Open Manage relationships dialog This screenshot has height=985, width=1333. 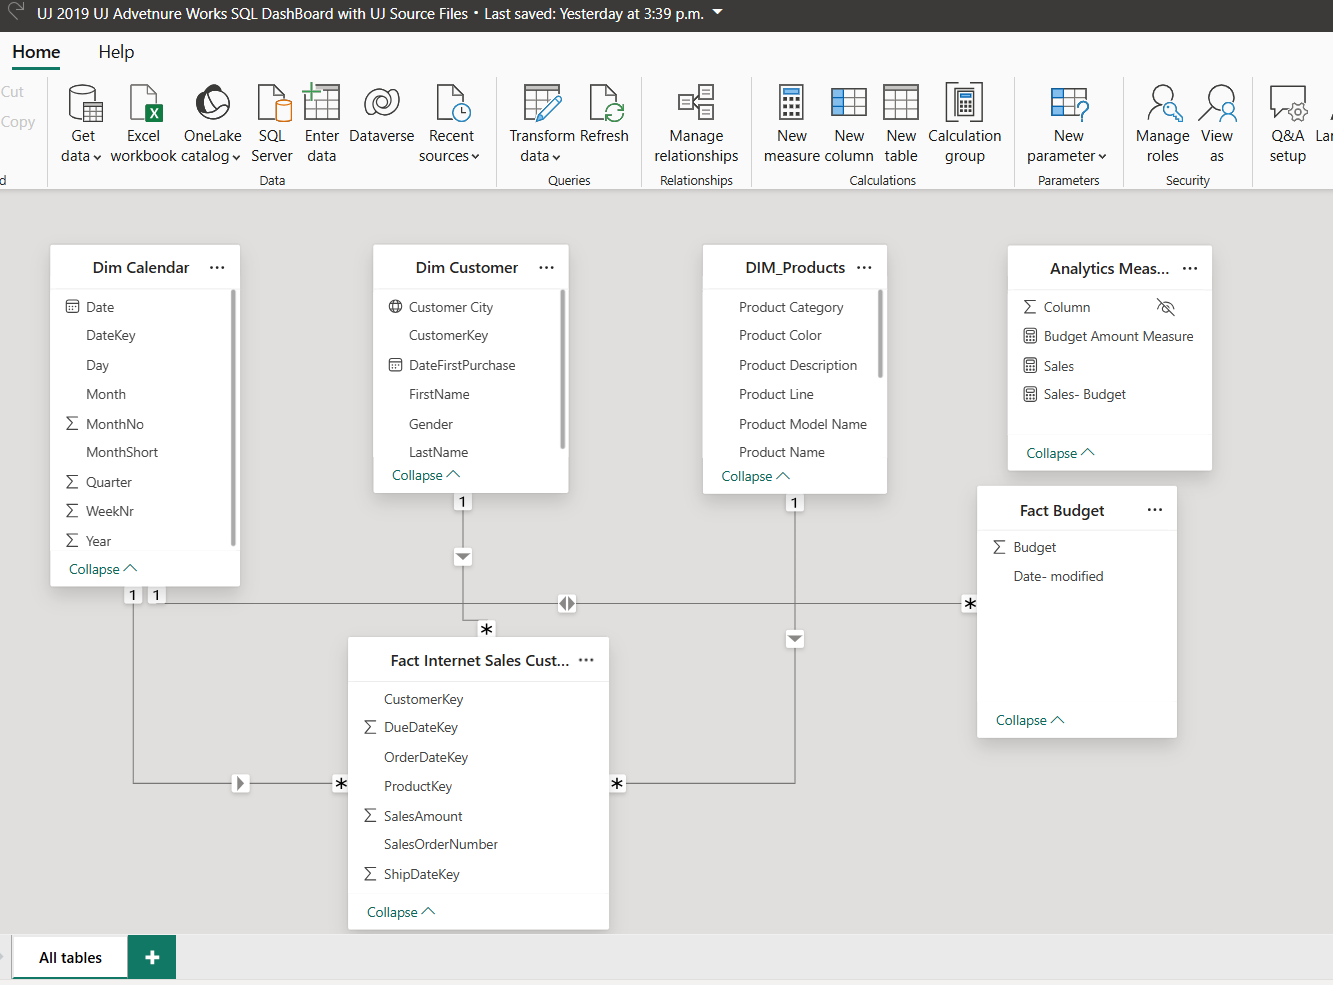coord(696,124)
